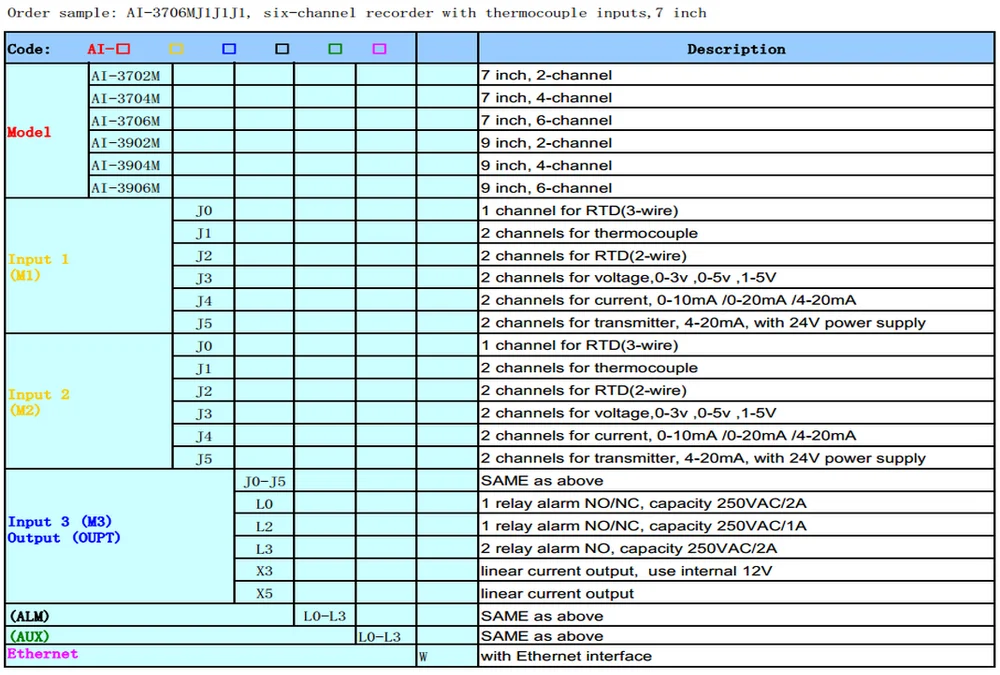Viewport: 1000px width, 675px height.
Task: Click 'linear current output' in the X5 row
Action: pyautogui.click(x=557, y=594)
